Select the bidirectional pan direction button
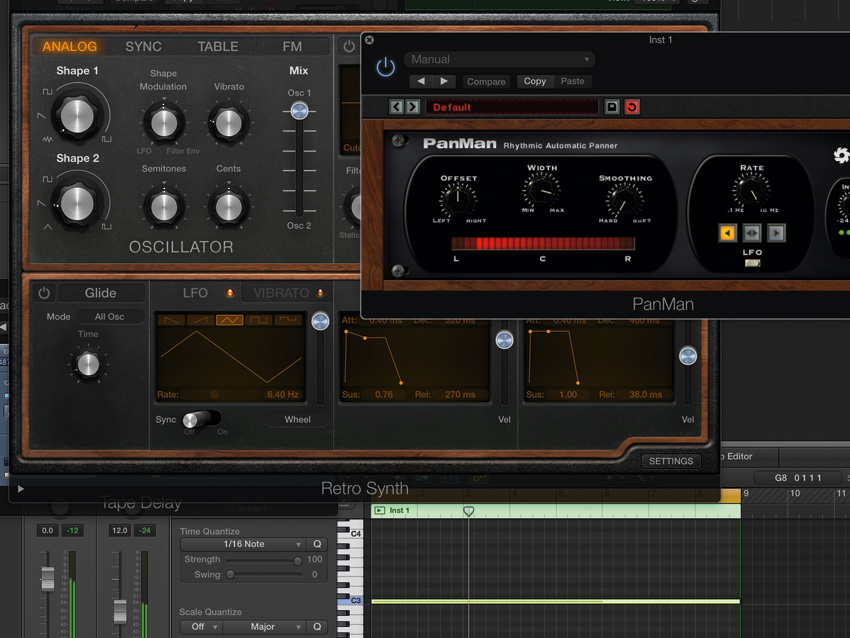Screen dimensions: 850x638 tap(751, 233)
